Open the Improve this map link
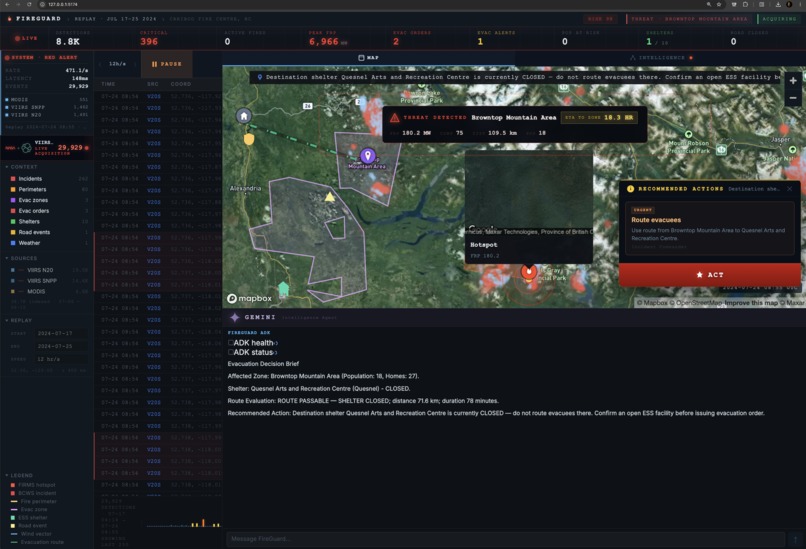806x549 pixels. coord(751,303)
